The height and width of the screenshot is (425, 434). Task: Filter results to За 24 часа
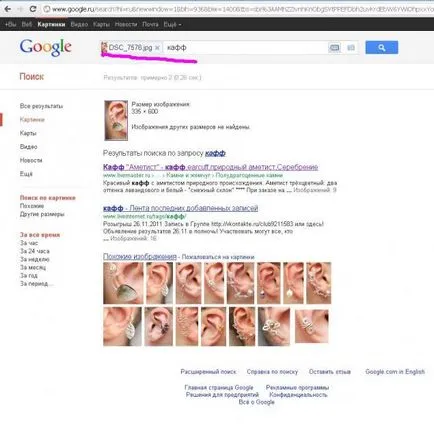(x=35, y=251)
